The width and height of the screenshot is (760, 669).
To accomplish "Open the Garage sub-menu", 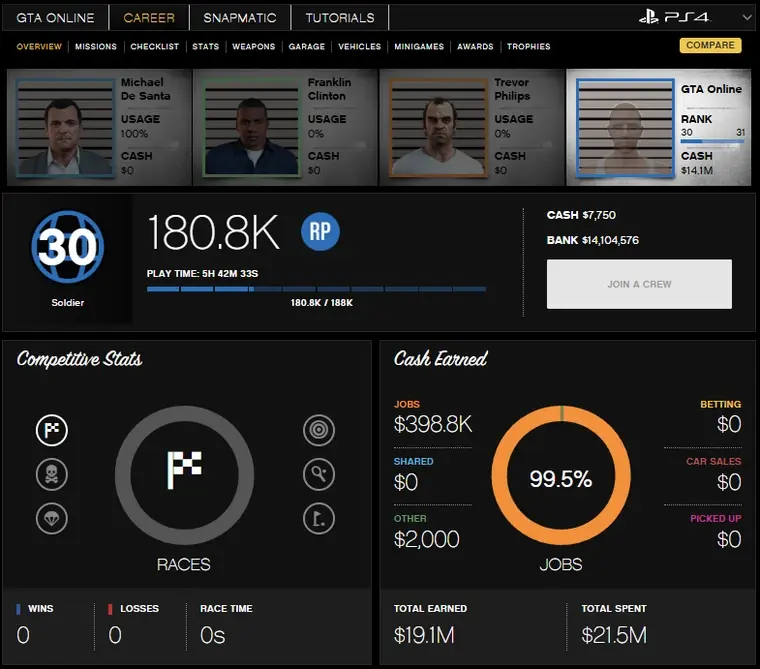I will tap(307, 46).
